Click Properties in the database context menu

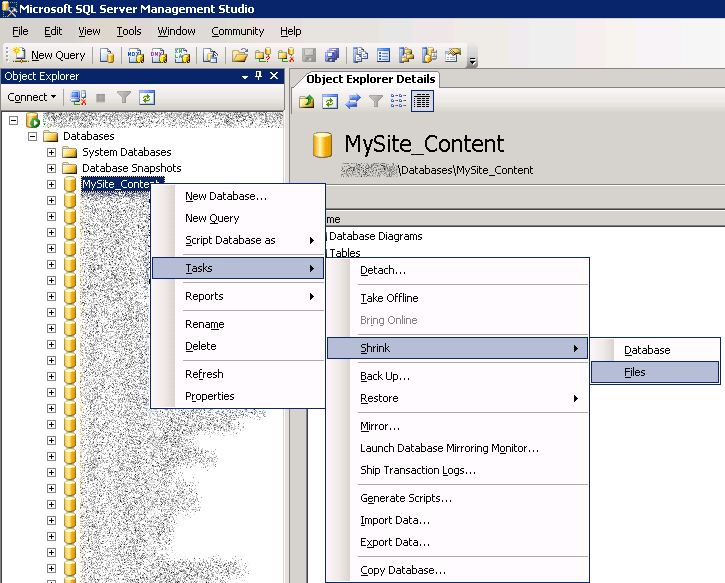click(x=209, y=396)
